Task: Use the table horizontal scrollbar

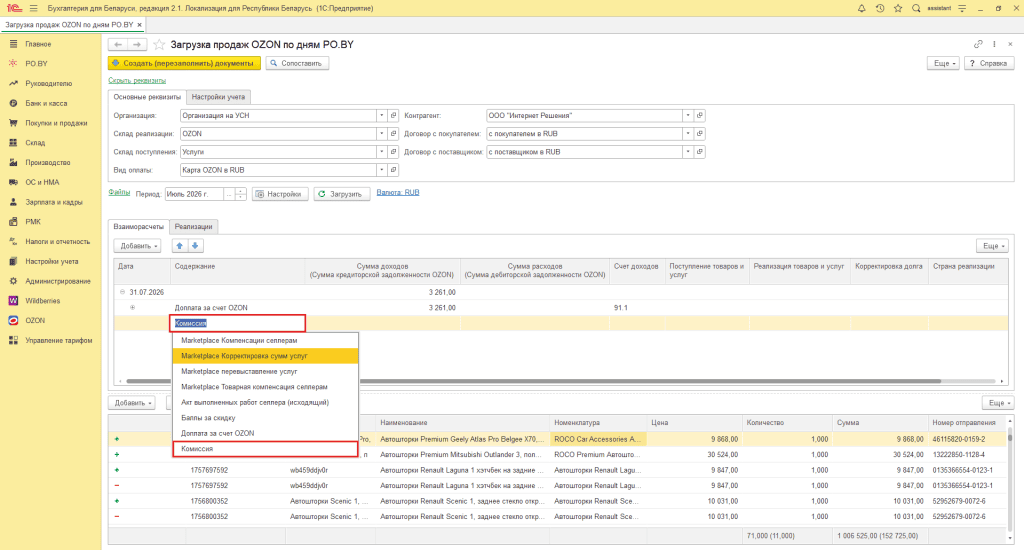Action: [x=533, y=381]
